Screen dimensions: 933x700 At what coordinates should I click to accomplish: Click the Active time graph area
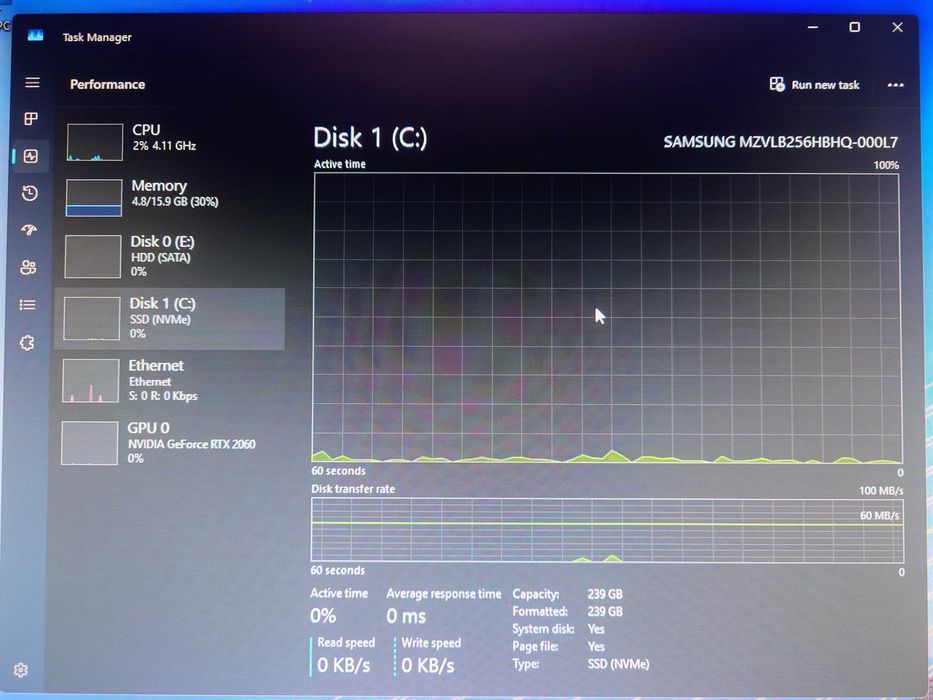(607, 318)
